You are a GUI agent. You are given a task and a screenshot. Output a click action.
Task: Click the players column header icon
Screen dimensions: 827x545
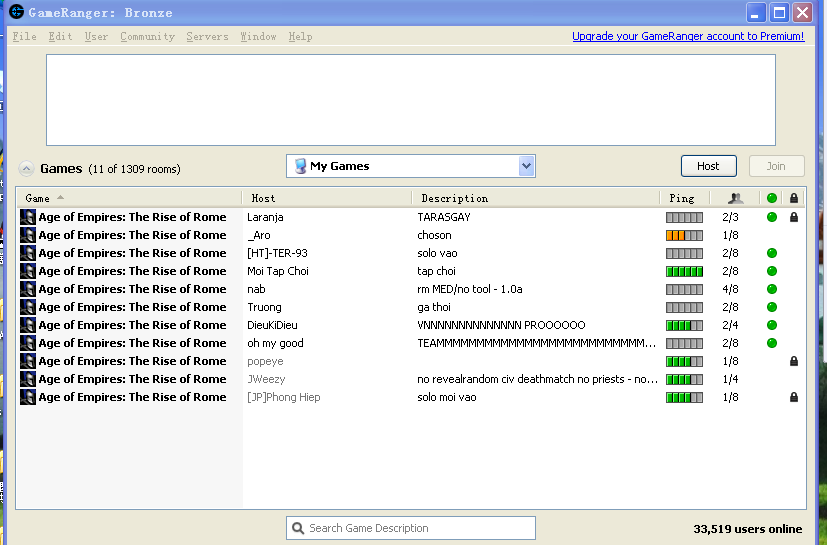pos(735,198)
